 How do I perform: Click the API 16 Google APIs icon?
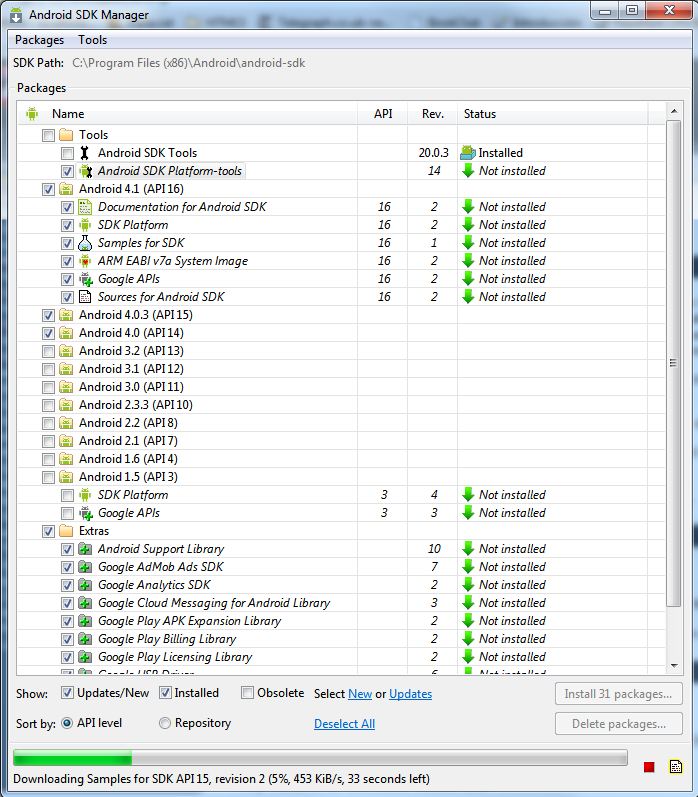pos(85,279)
